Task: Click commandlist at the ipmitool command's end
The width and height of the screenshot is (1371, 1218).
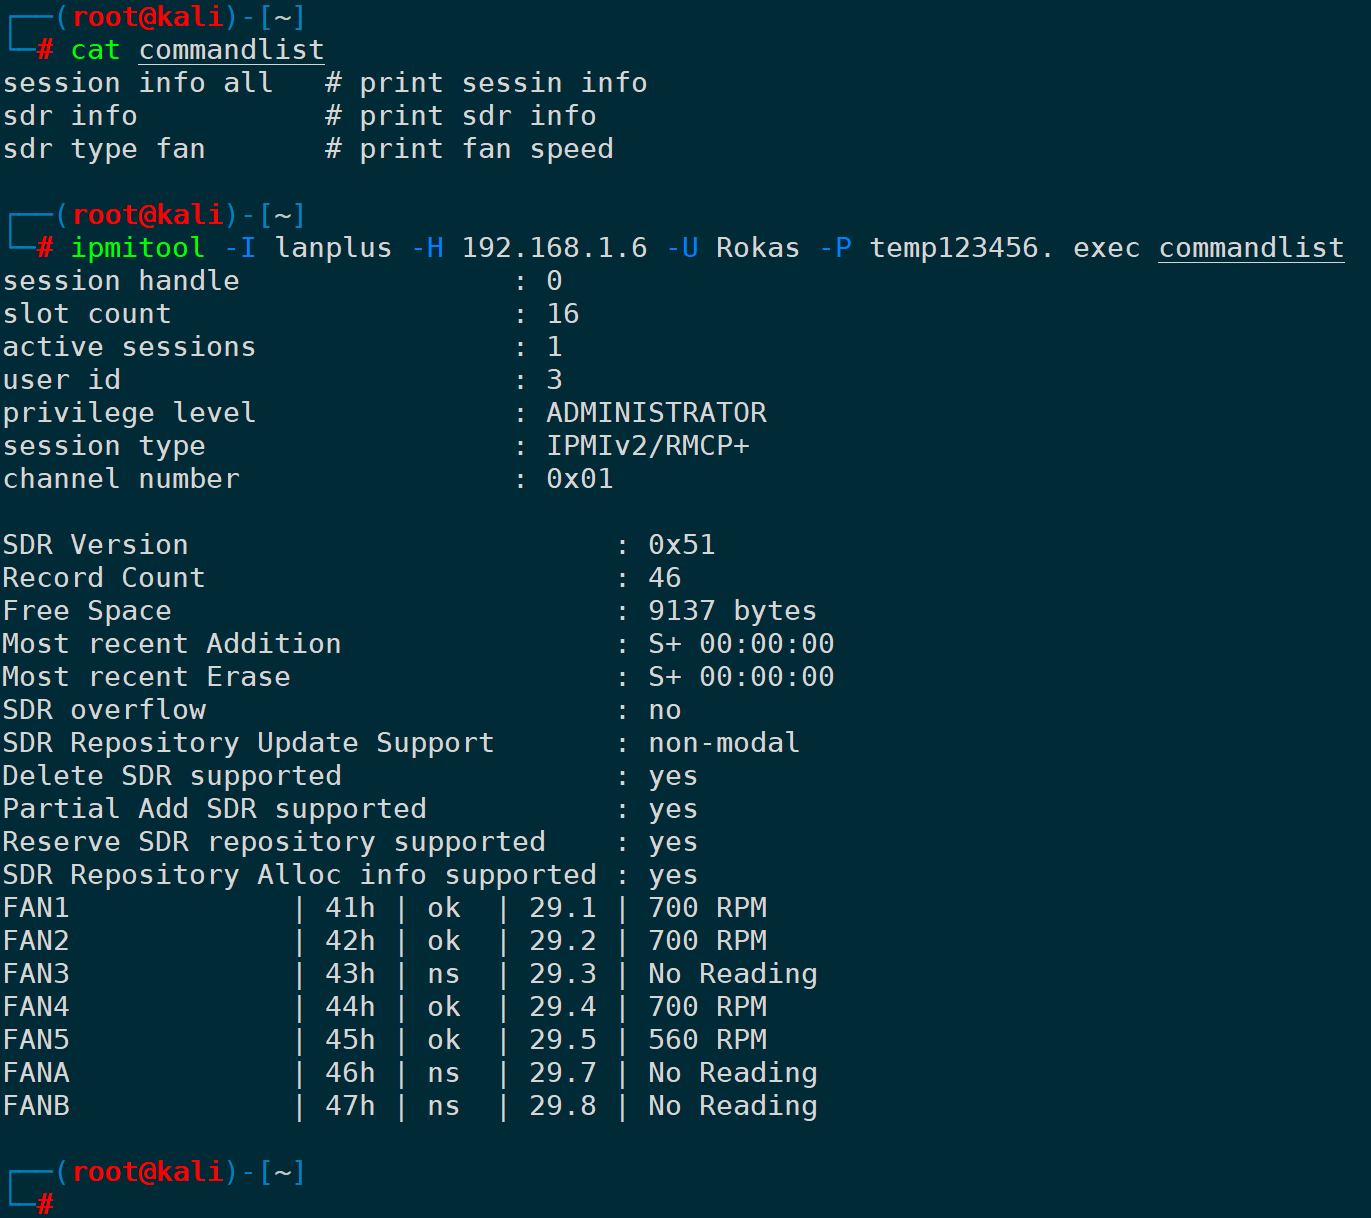Action: pos(1250,248)
